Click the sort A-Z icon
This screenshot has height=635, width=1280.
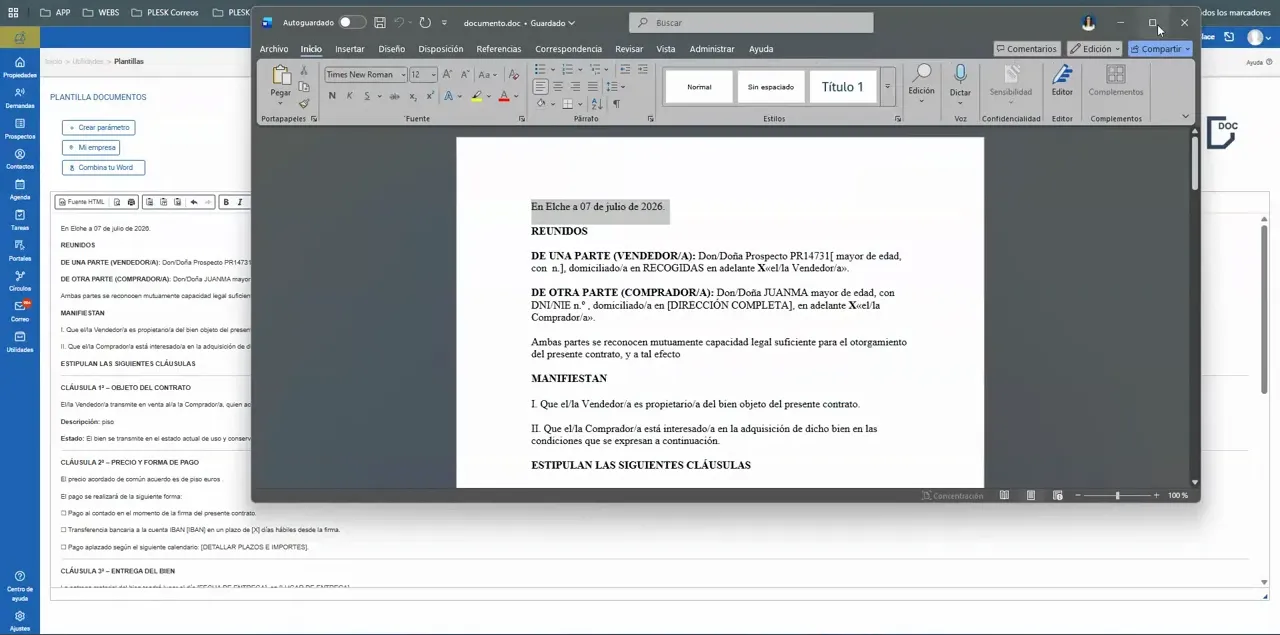[598, 103]
